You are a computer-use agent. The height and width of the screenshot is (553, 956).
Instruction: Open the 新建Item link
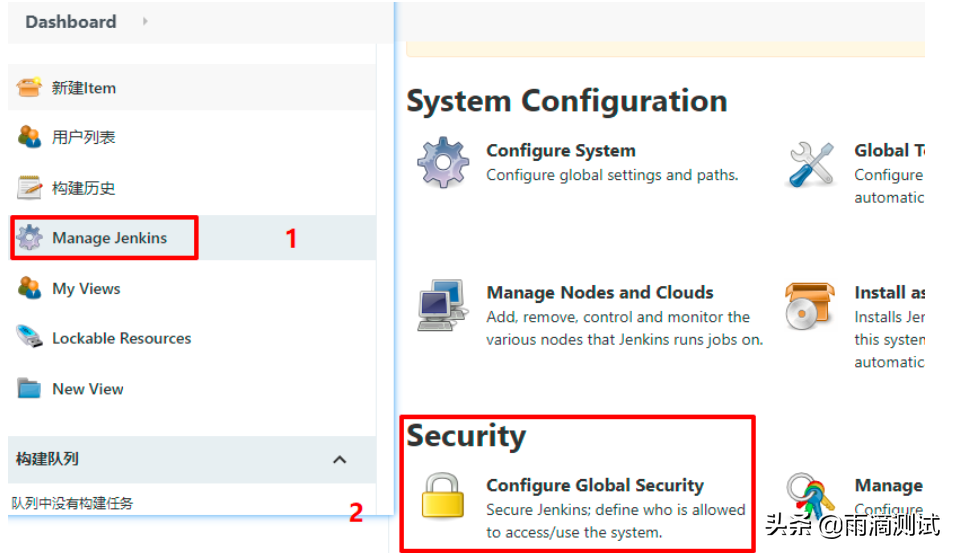[84, 88]
